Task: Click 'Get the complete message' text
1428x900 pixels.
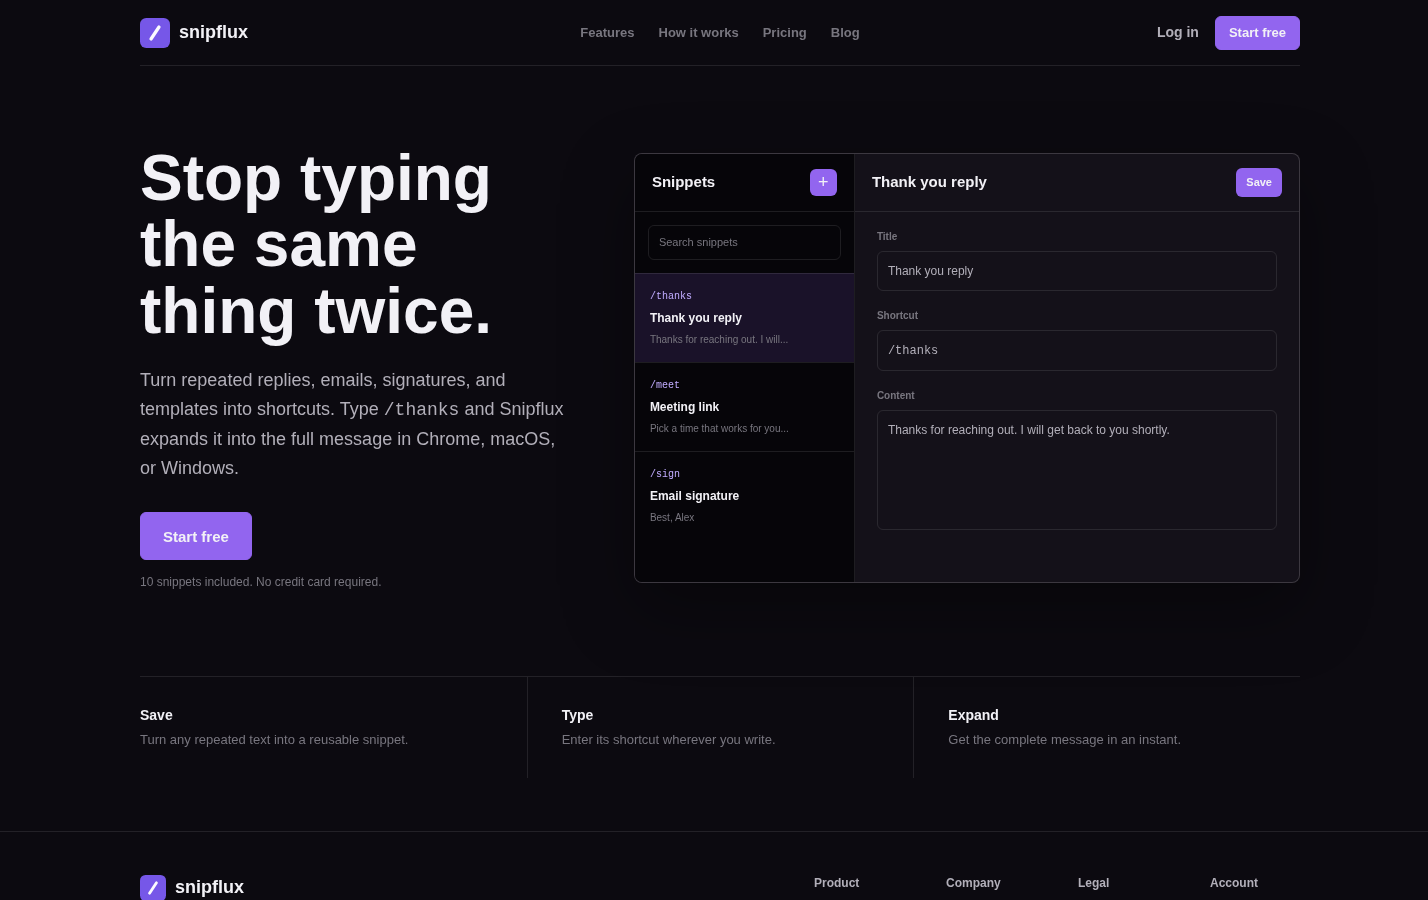Action: tap(1064, 740)
